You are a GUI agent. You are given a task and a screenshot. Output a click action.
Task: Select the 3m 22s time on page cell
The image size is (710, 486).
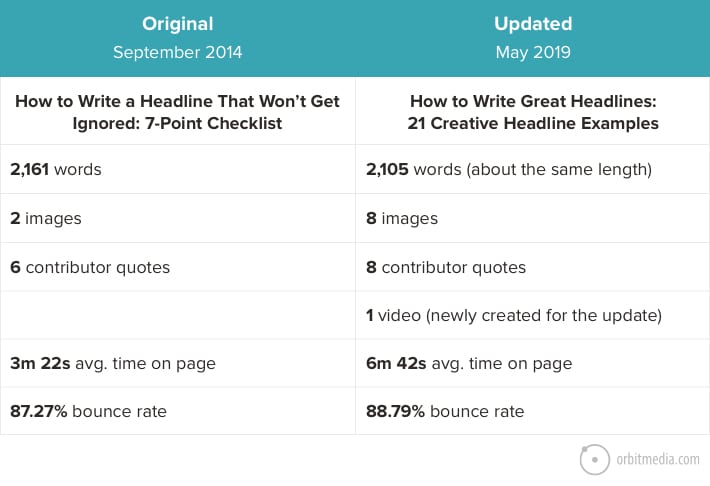tap(178, 363)
